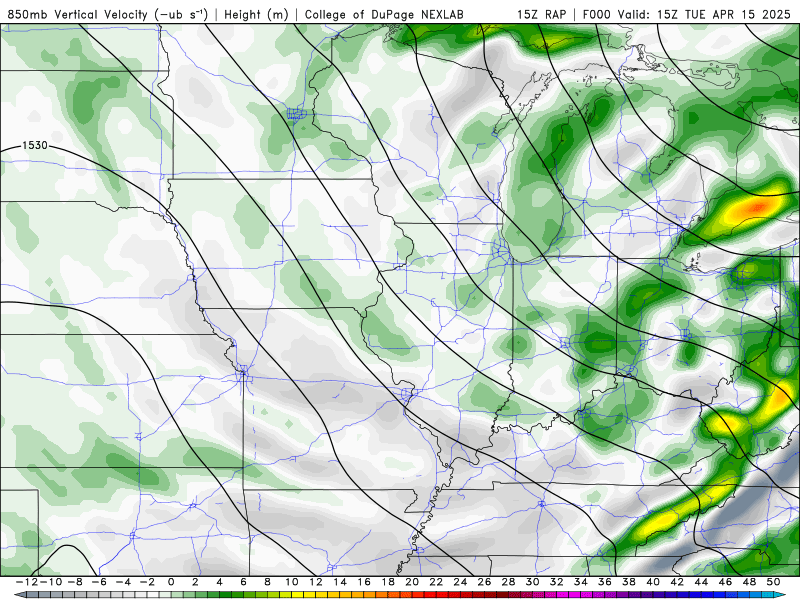The height and width of the screenshot is (600, 800).
Task: Click the 18 label on the color scale
Action: click(388, 582)
